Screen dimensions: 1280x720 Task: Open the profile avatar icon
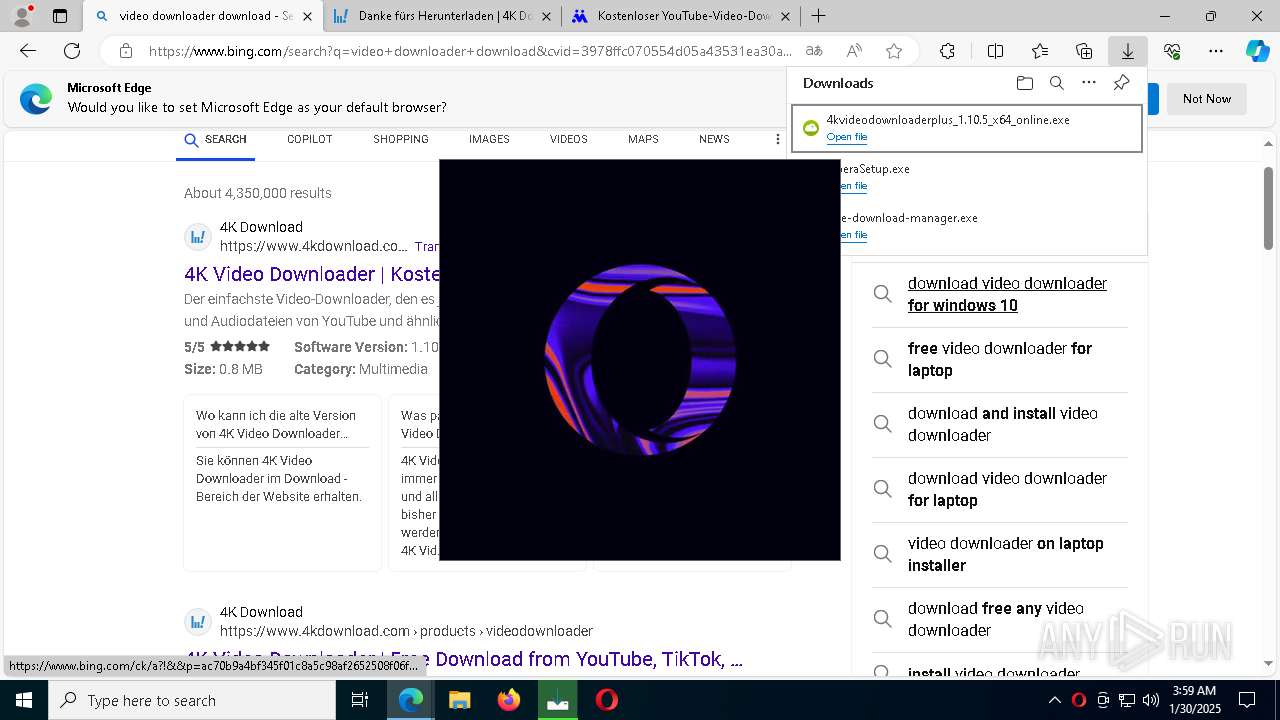coord(22,16)
